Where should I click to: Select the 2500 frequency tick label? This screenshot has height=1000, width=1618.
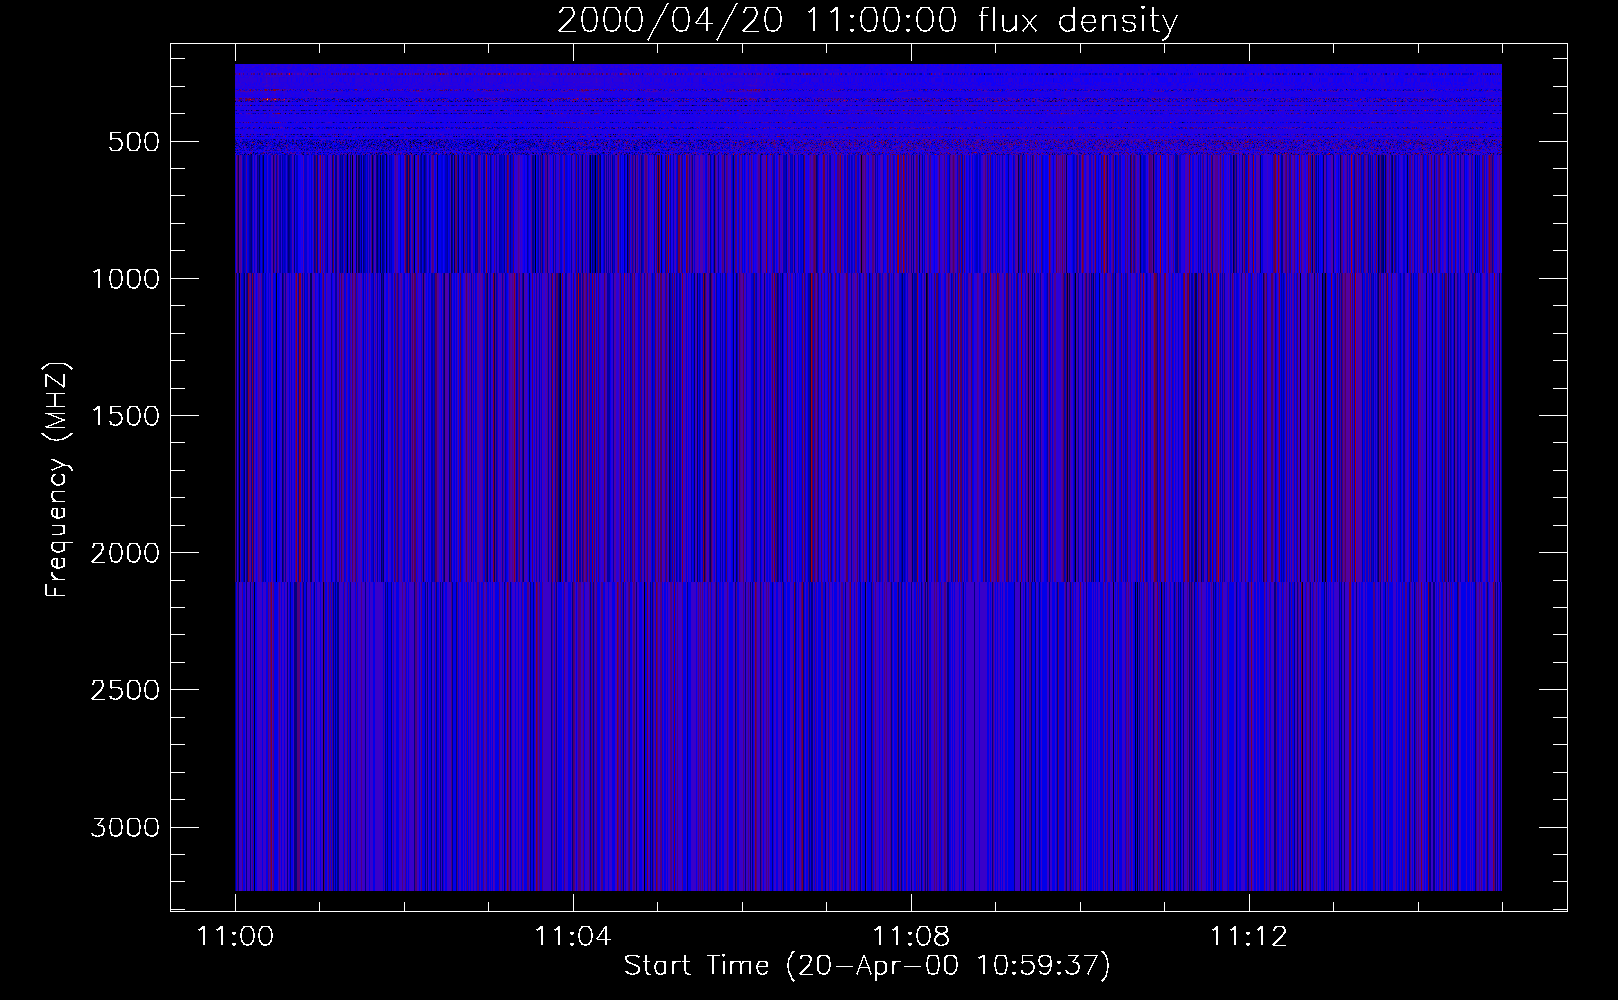124,690
